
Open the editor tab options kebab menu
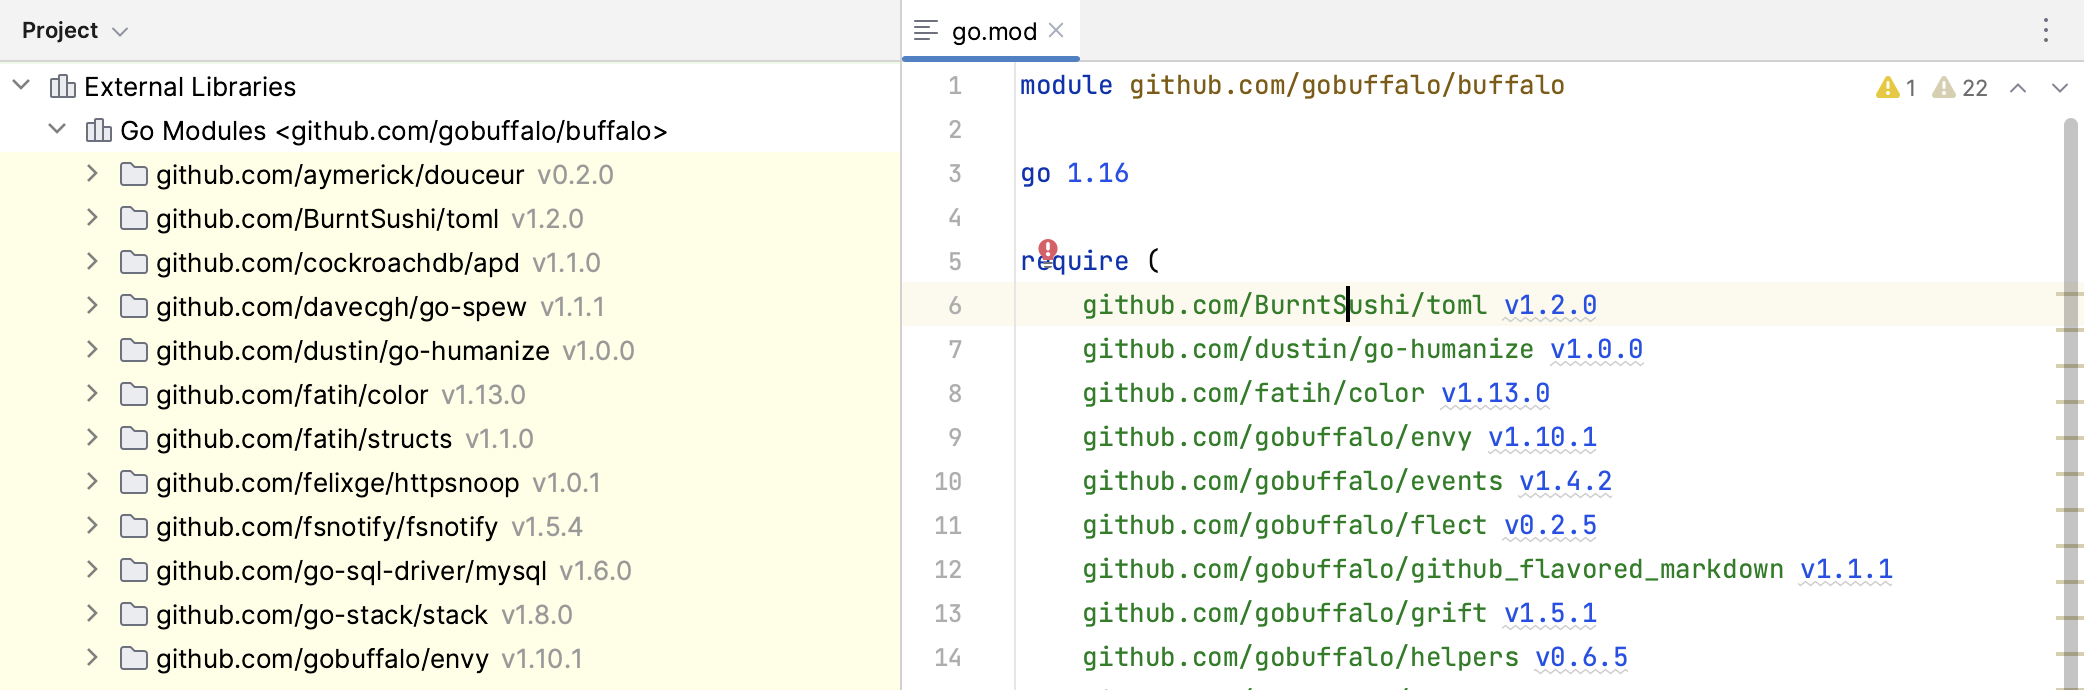[x=2045, y=31]
